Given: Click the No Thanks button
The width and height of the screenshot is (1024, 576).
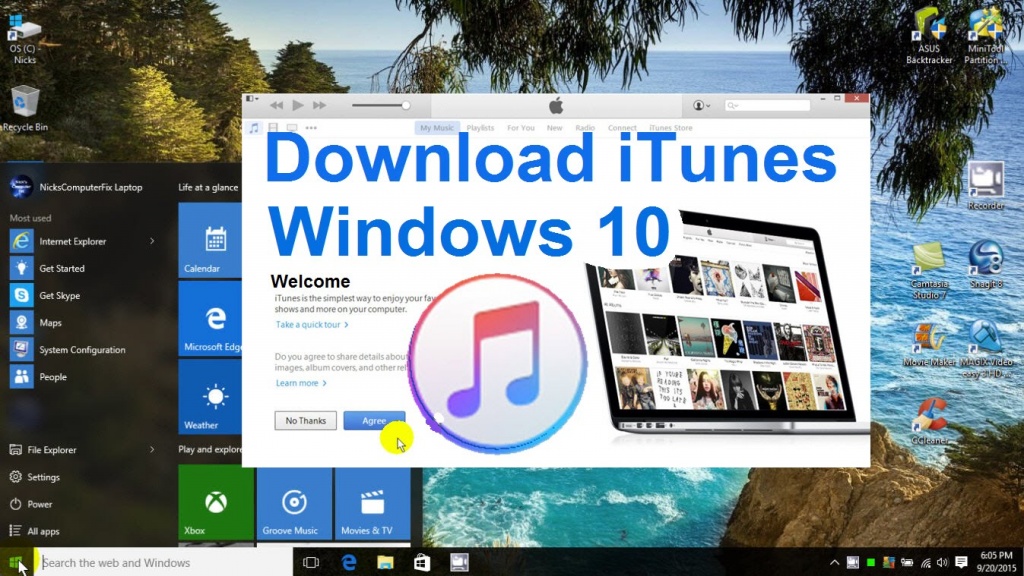Looking at the screenshot, I should click(305, 421).
